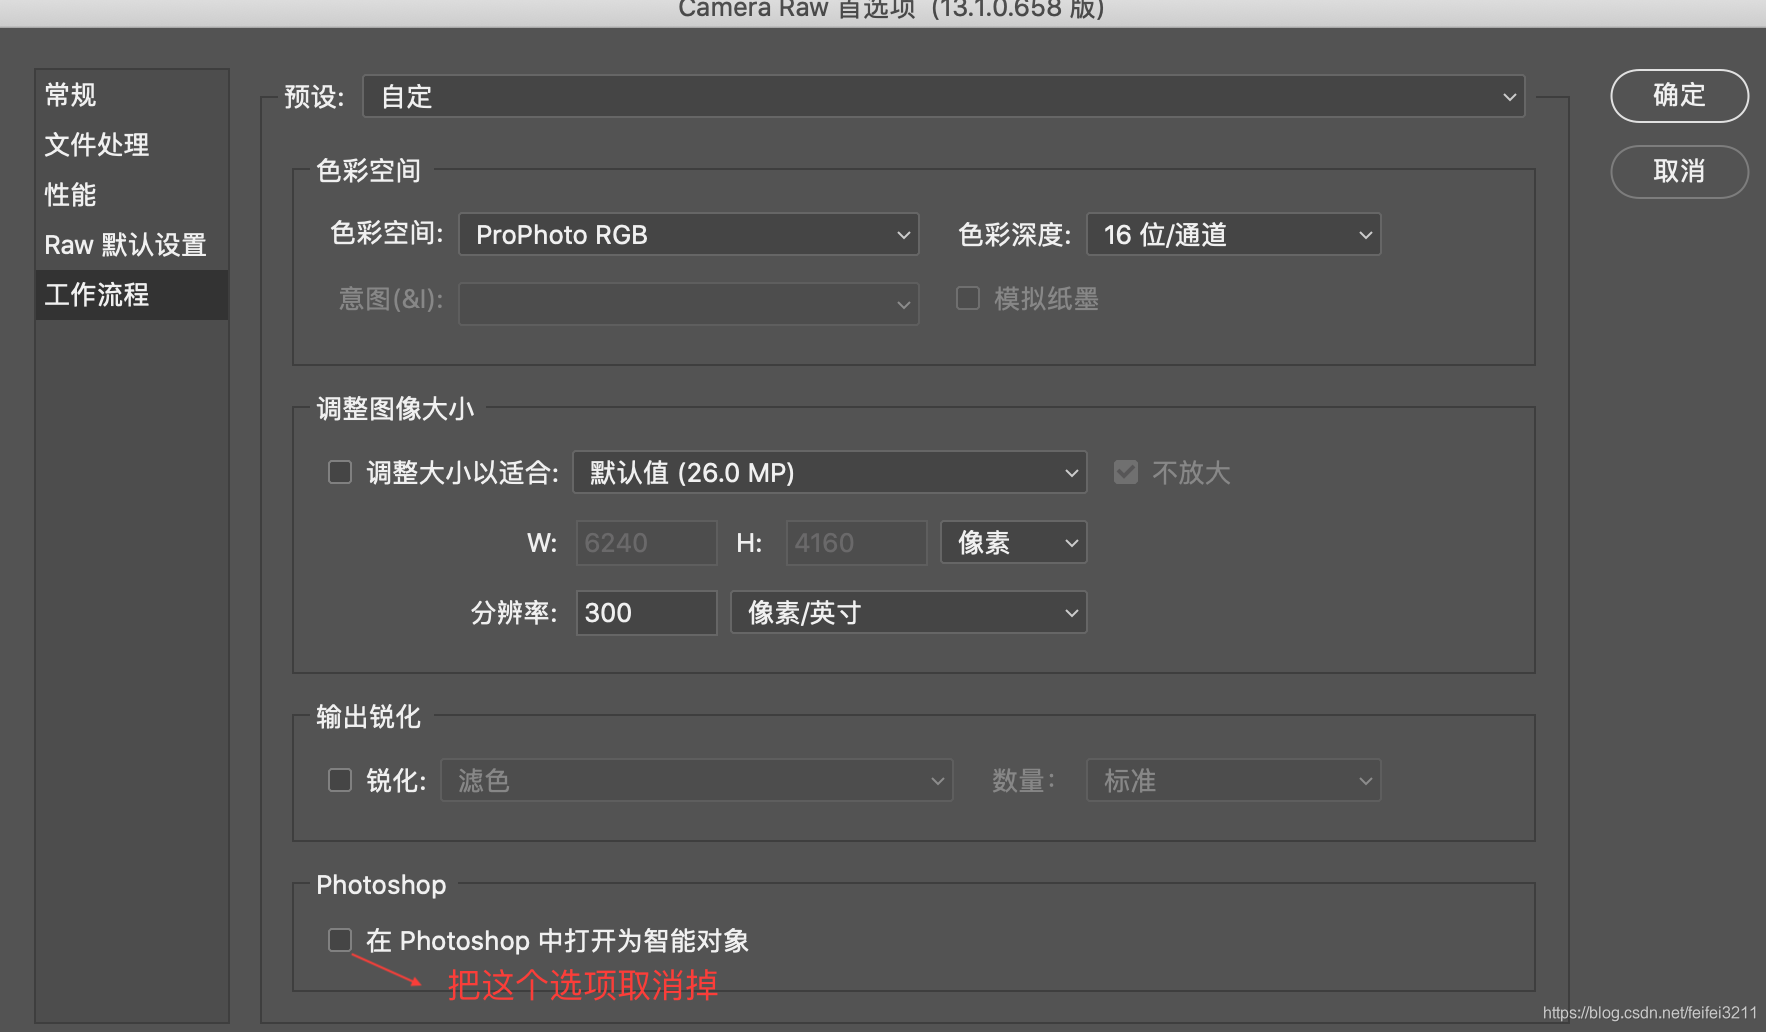Open the 色彩深度 16 位/通道 dropdown
Image resolution: width=1766 pixels, height=1032 pixels.
click(x=1233, y=235)
